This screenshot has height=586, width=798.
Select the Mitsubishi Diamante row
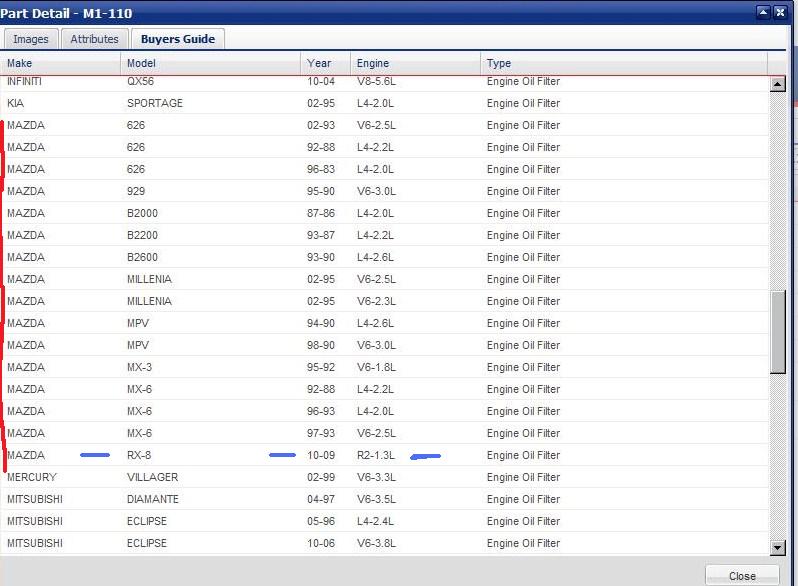[384, 499]
